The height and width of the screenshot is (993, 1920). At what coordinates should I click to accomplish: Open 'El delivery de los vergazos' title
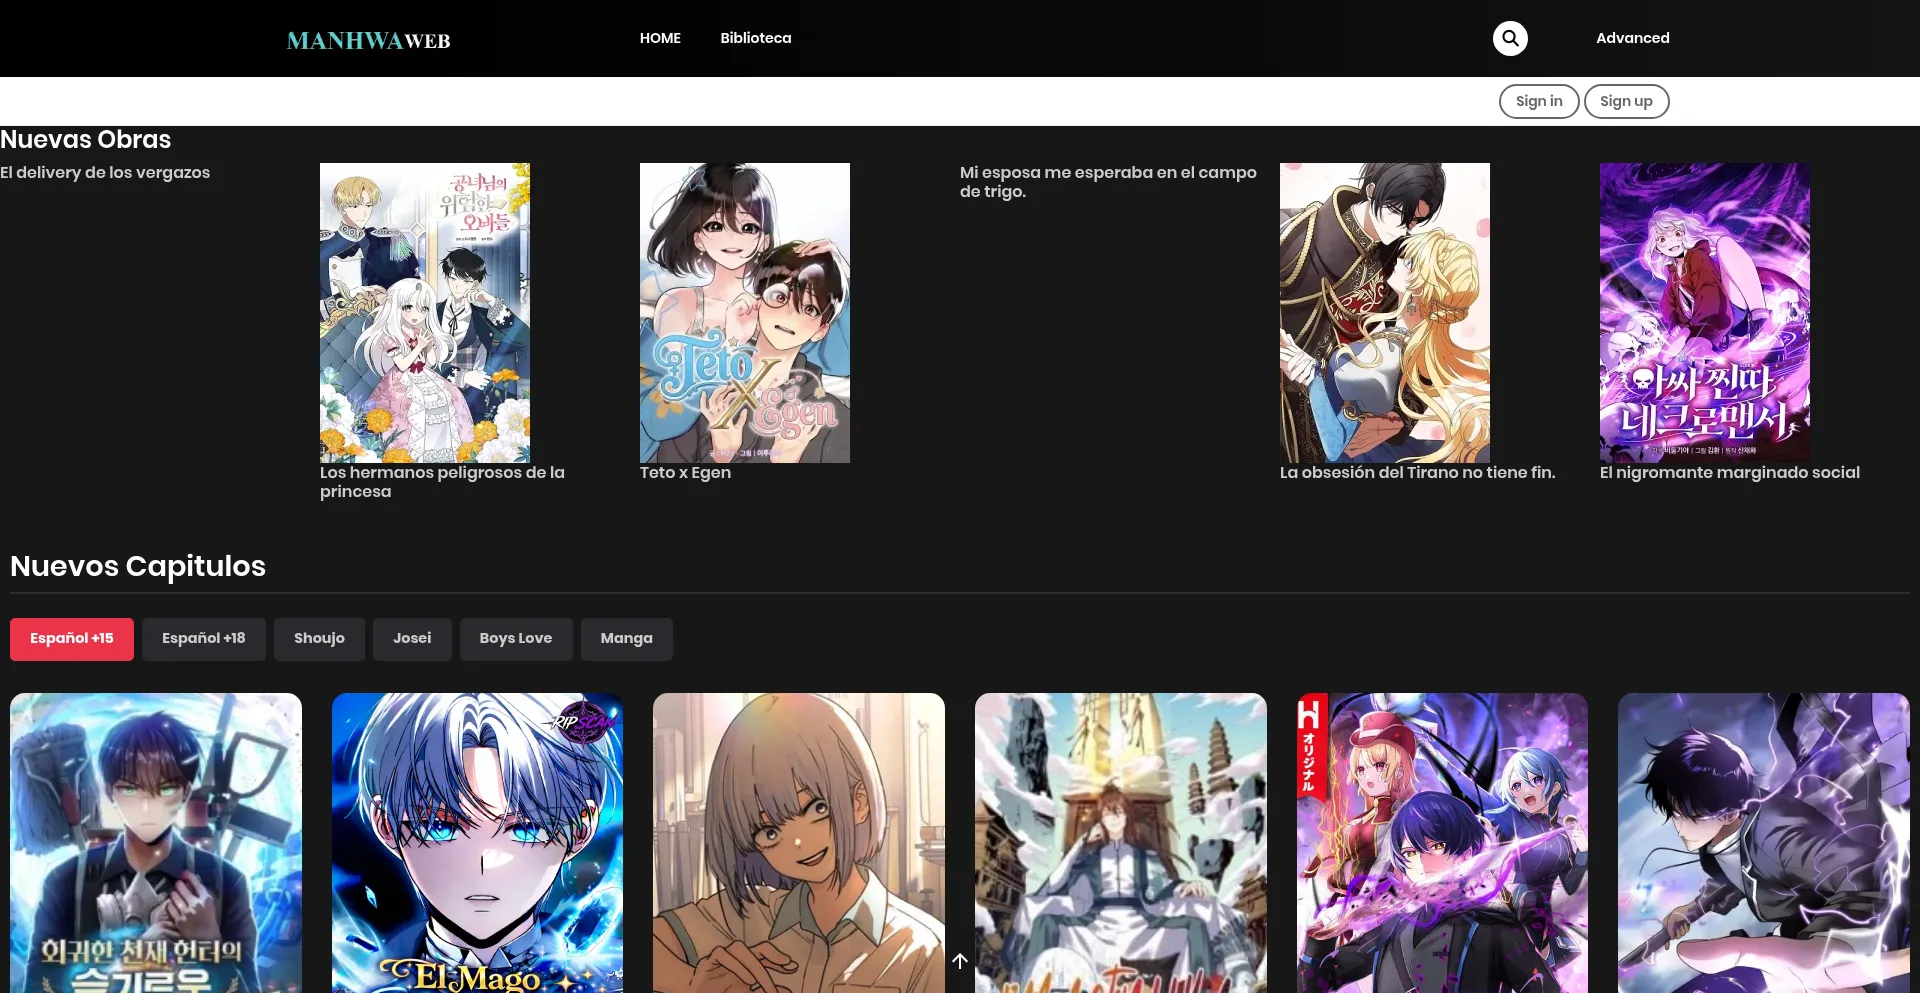point(105,173)
